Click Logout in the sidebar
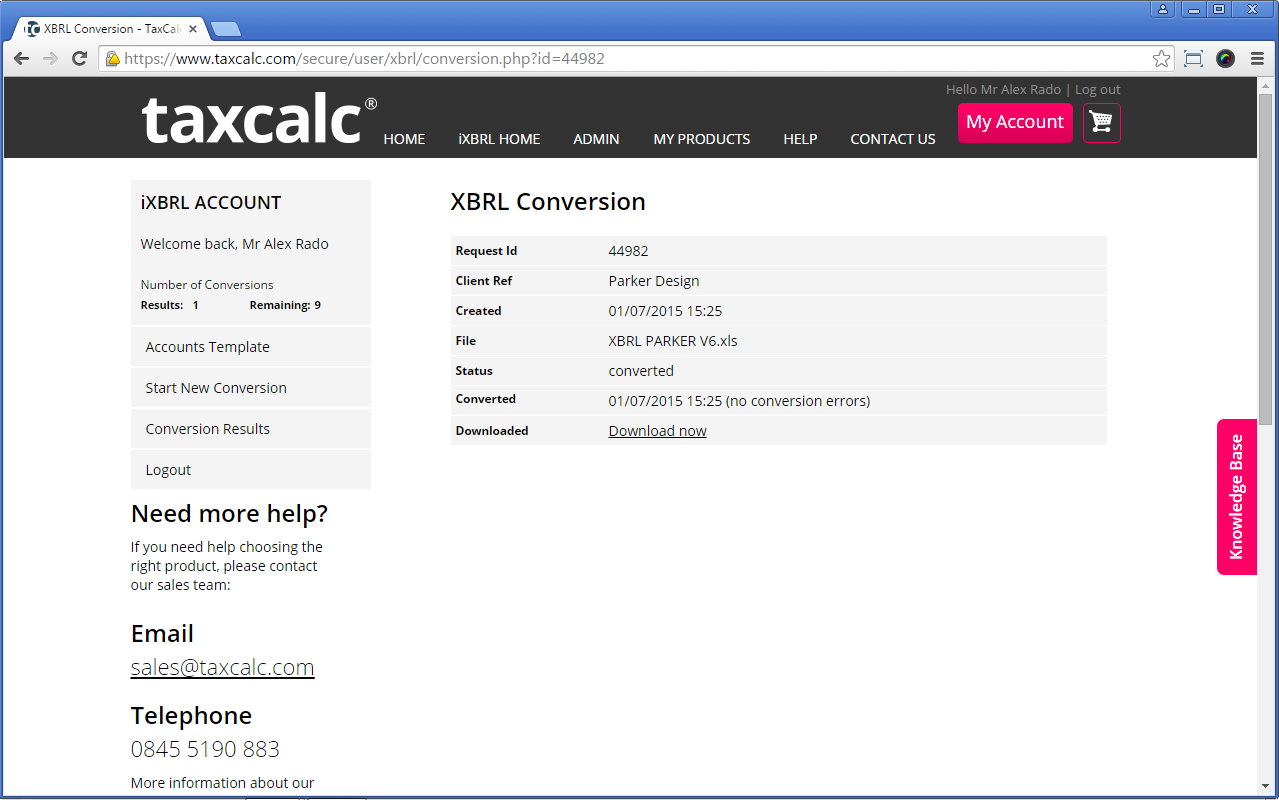 pyautogui.click(x=251, y=470)
